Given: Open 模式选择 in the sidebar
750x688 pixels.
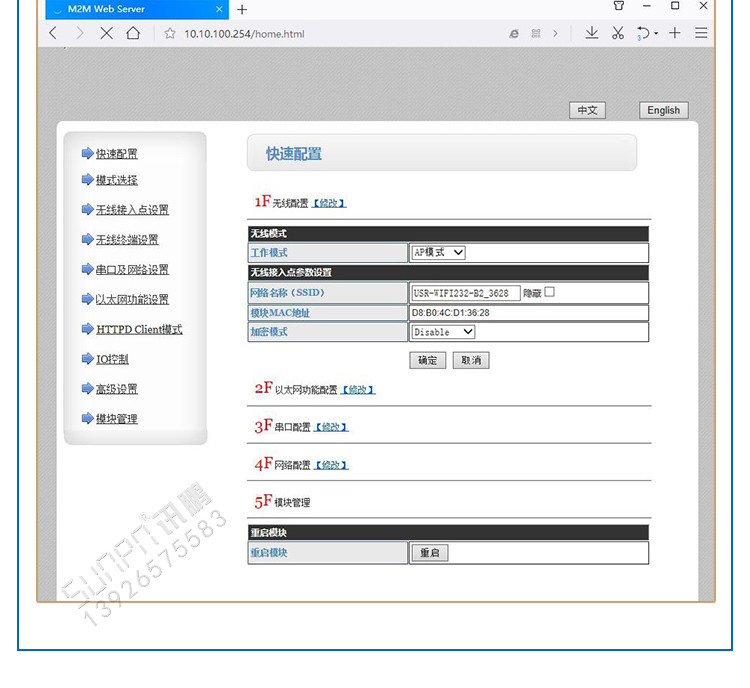Looking at the screenshot, I should pos(116,180).
